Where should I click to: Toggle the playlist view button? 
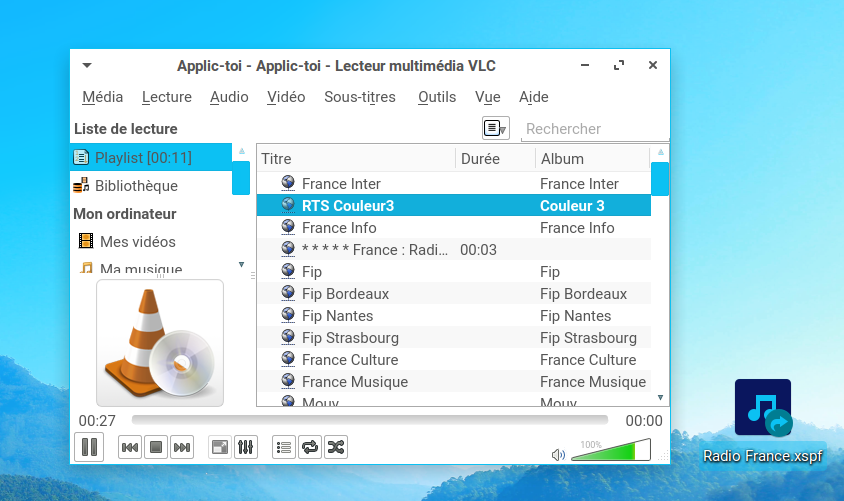[284, 447]
